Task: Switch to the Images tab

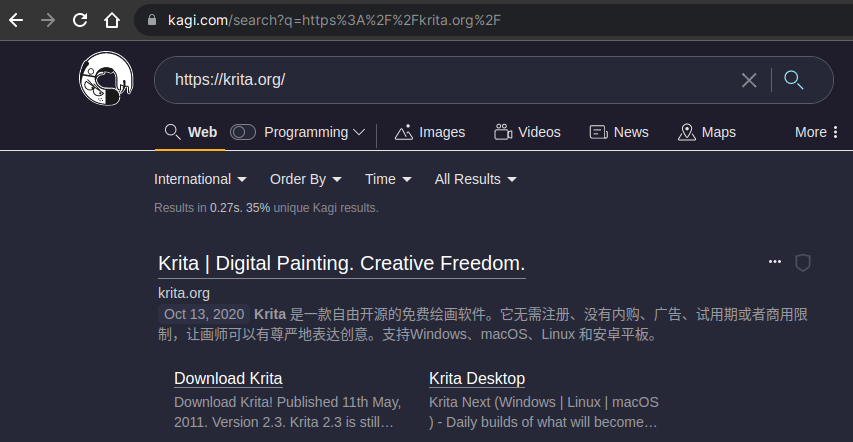Action: coord(431,132)
